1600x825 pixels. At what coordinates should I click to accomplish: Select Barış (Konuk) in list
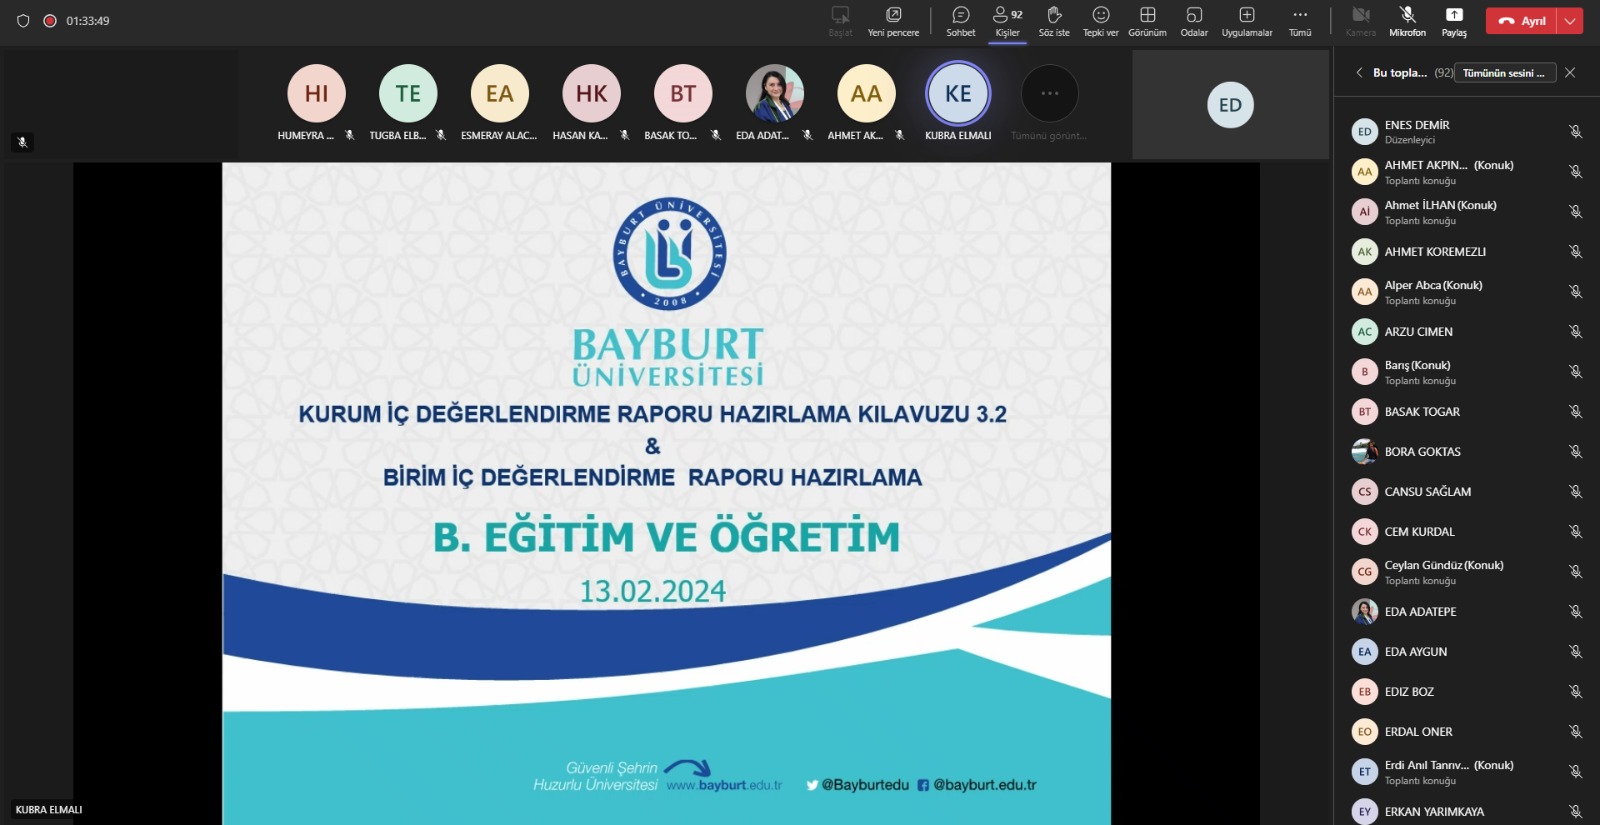pos(1467,372)
